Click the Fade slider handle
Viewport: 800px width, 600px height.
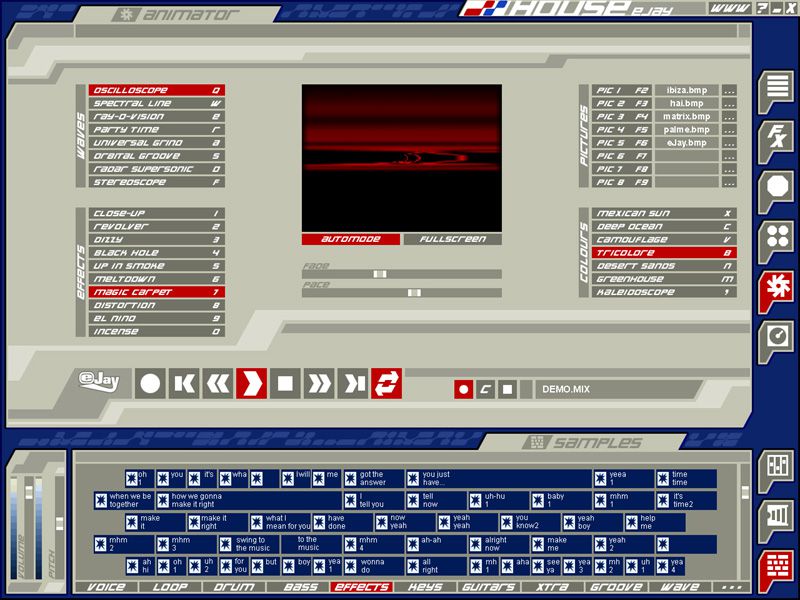[x=380, y=274]
